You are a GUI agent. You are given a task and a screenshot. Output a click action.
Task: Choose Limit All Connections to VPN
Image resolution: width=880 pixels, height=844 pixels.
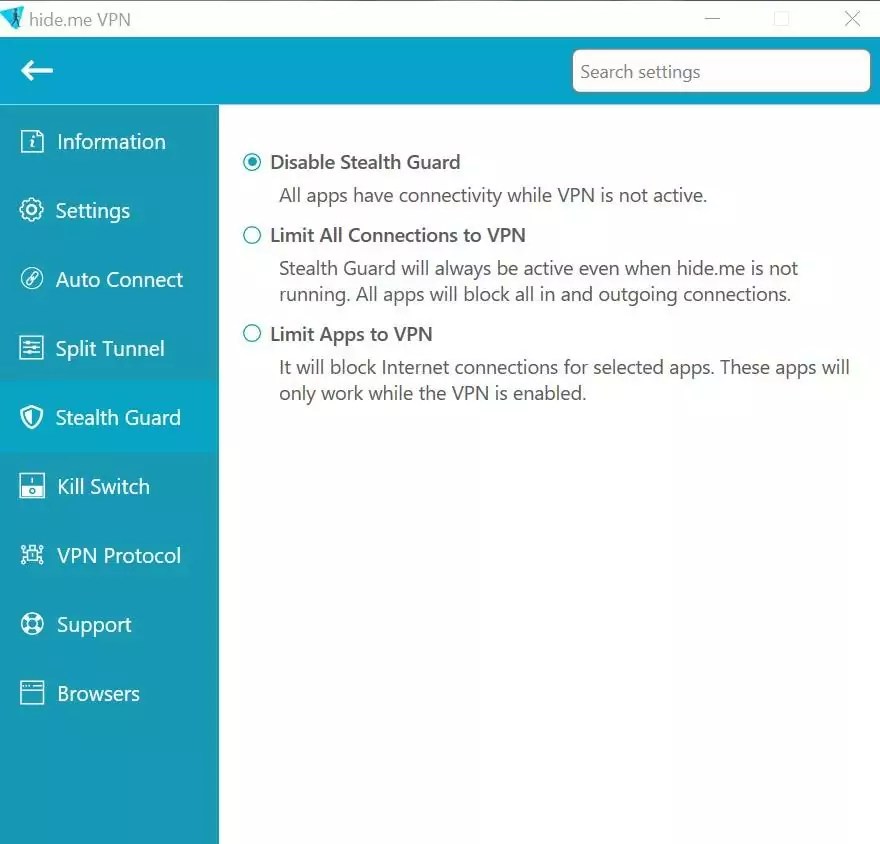(x=251, y=234)
